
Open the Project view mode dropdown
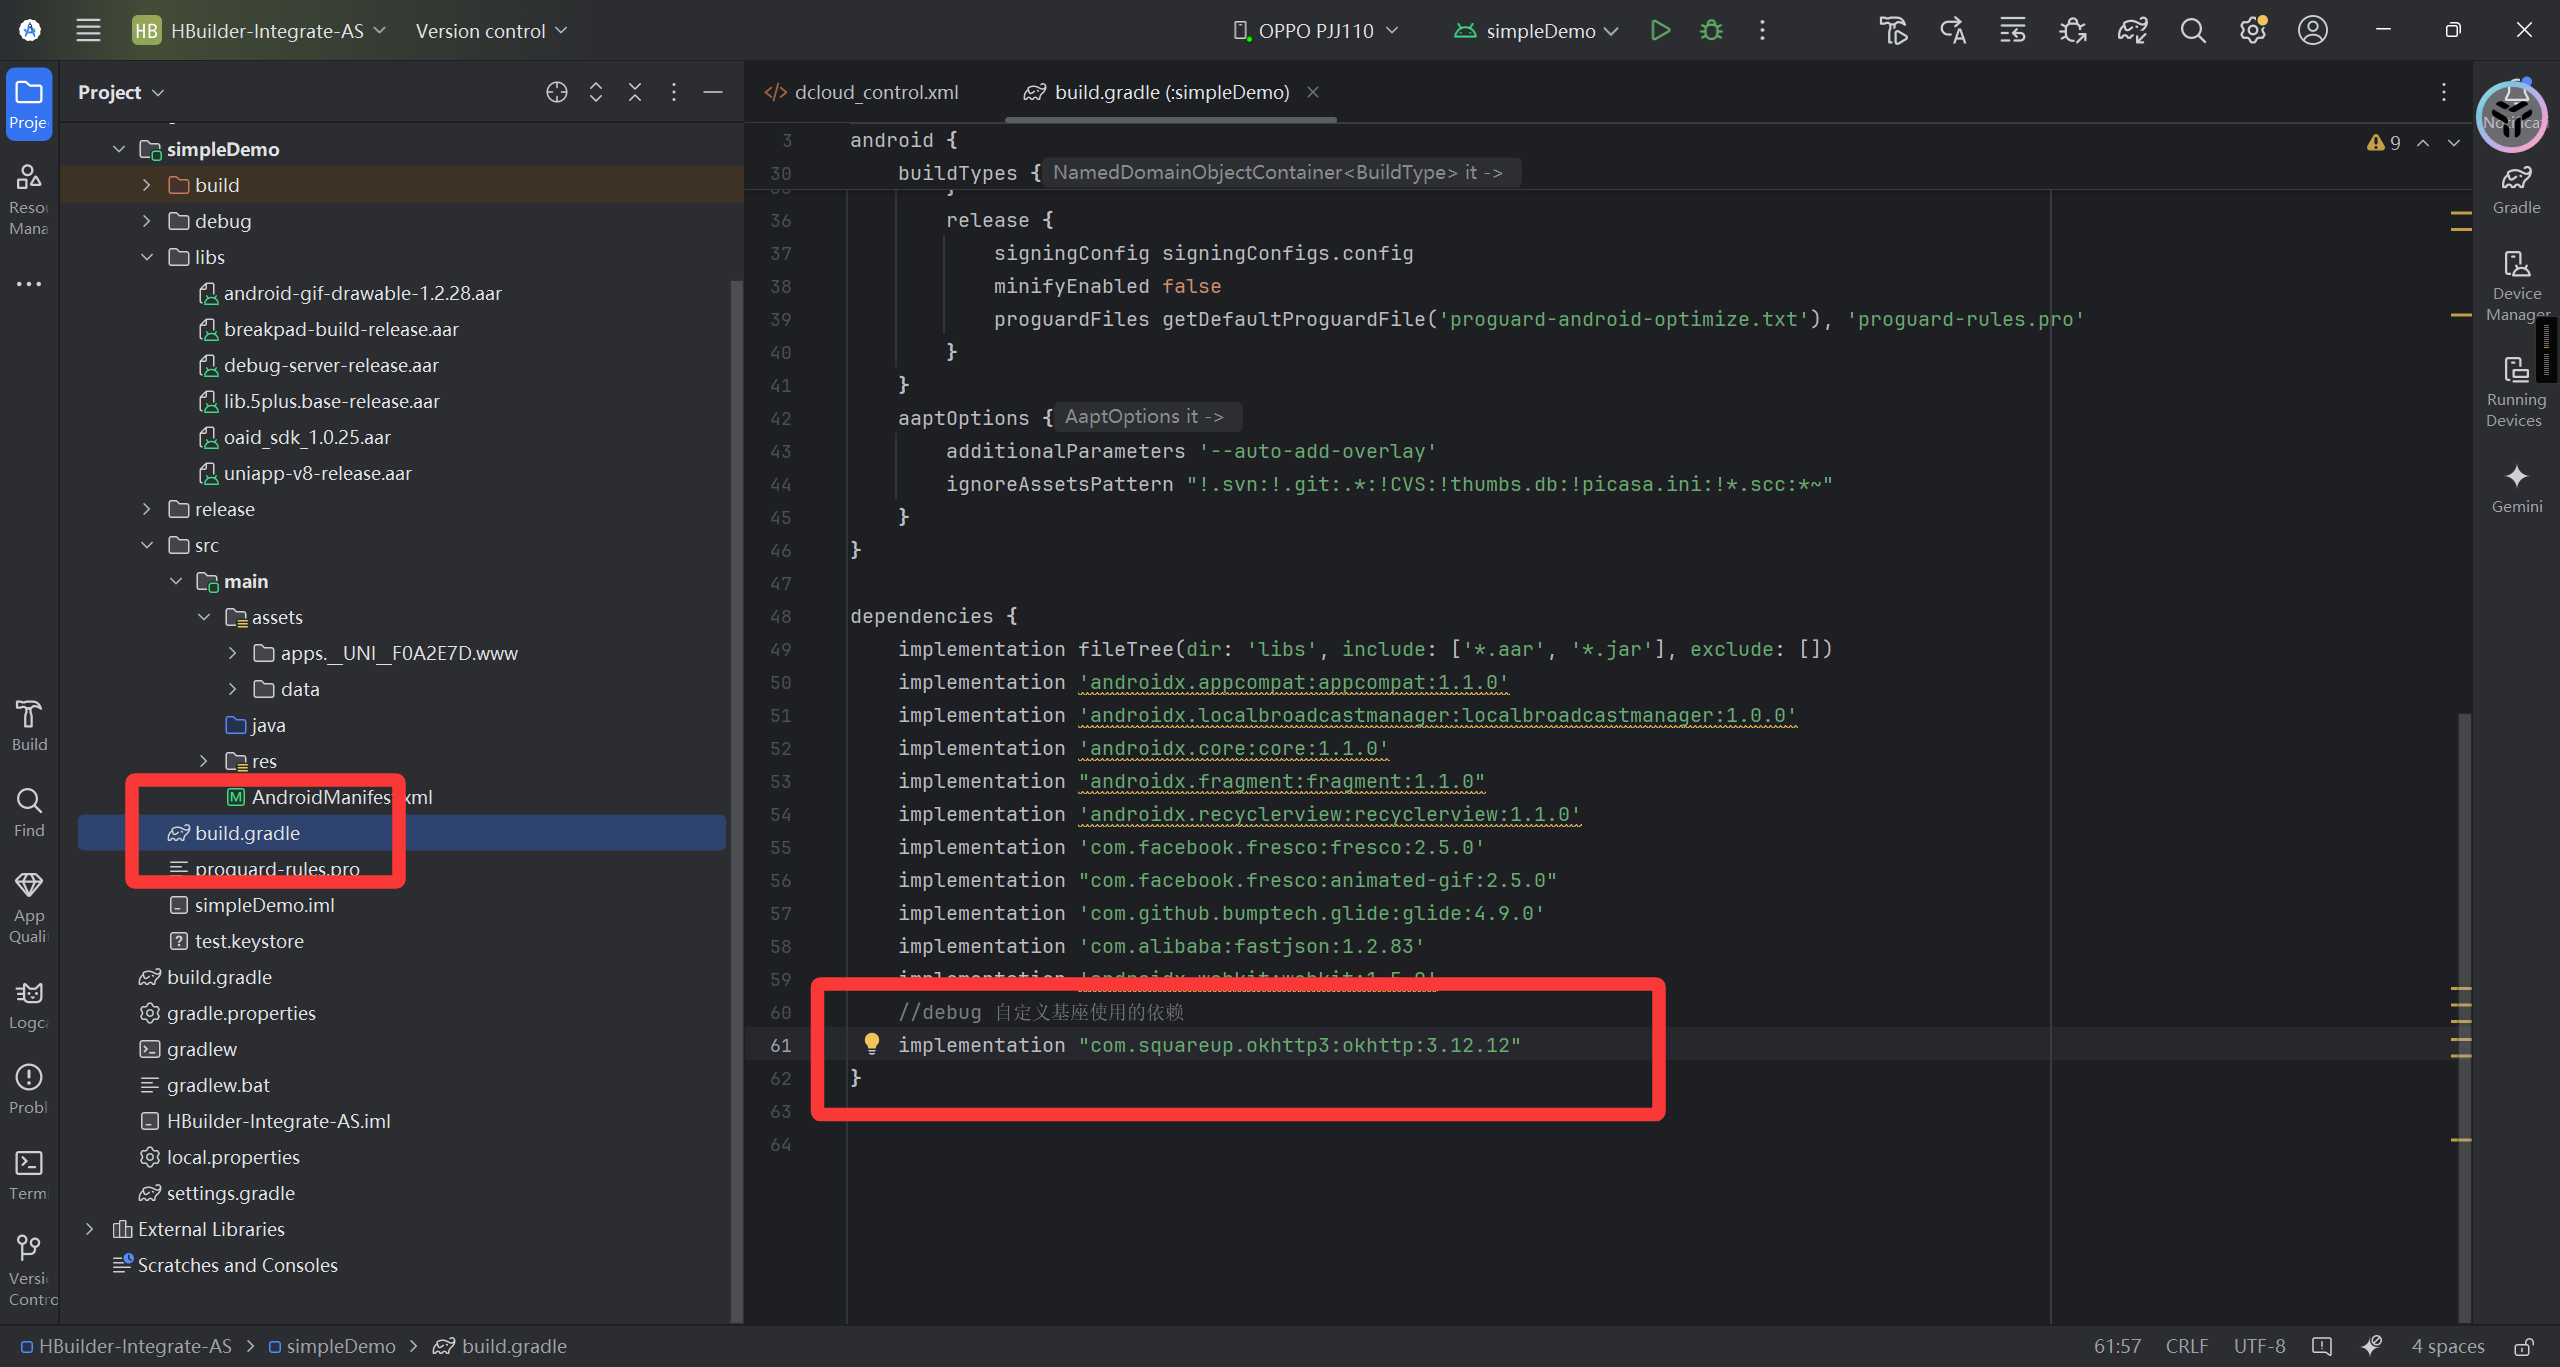[x=121, y=92]
